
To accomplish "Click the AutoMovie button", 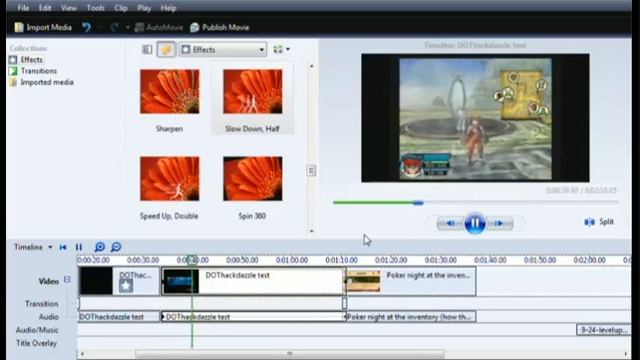I will [159, 27].
